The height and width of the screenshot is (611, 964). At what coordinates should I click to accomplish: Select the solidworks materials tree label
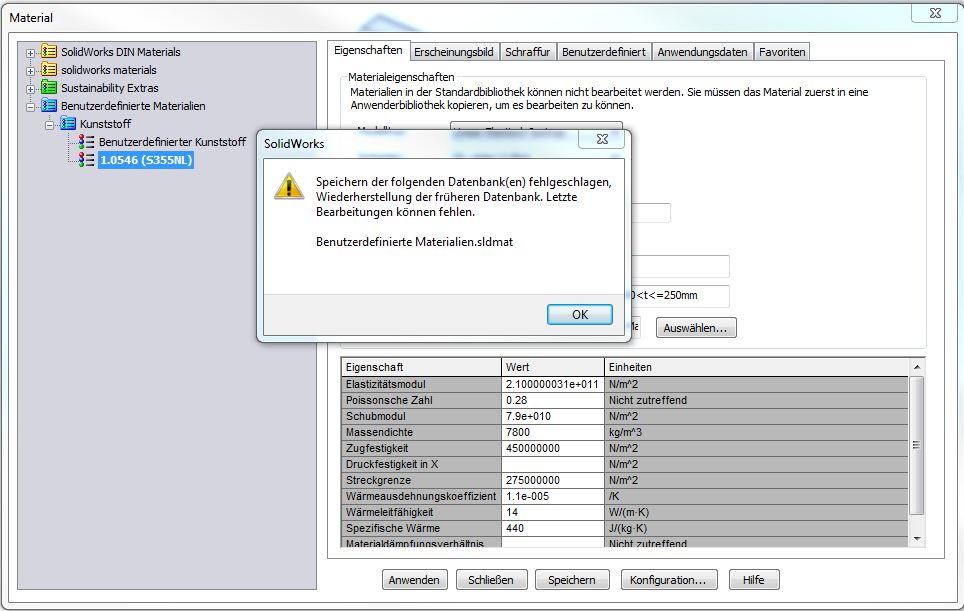point(109,70)
